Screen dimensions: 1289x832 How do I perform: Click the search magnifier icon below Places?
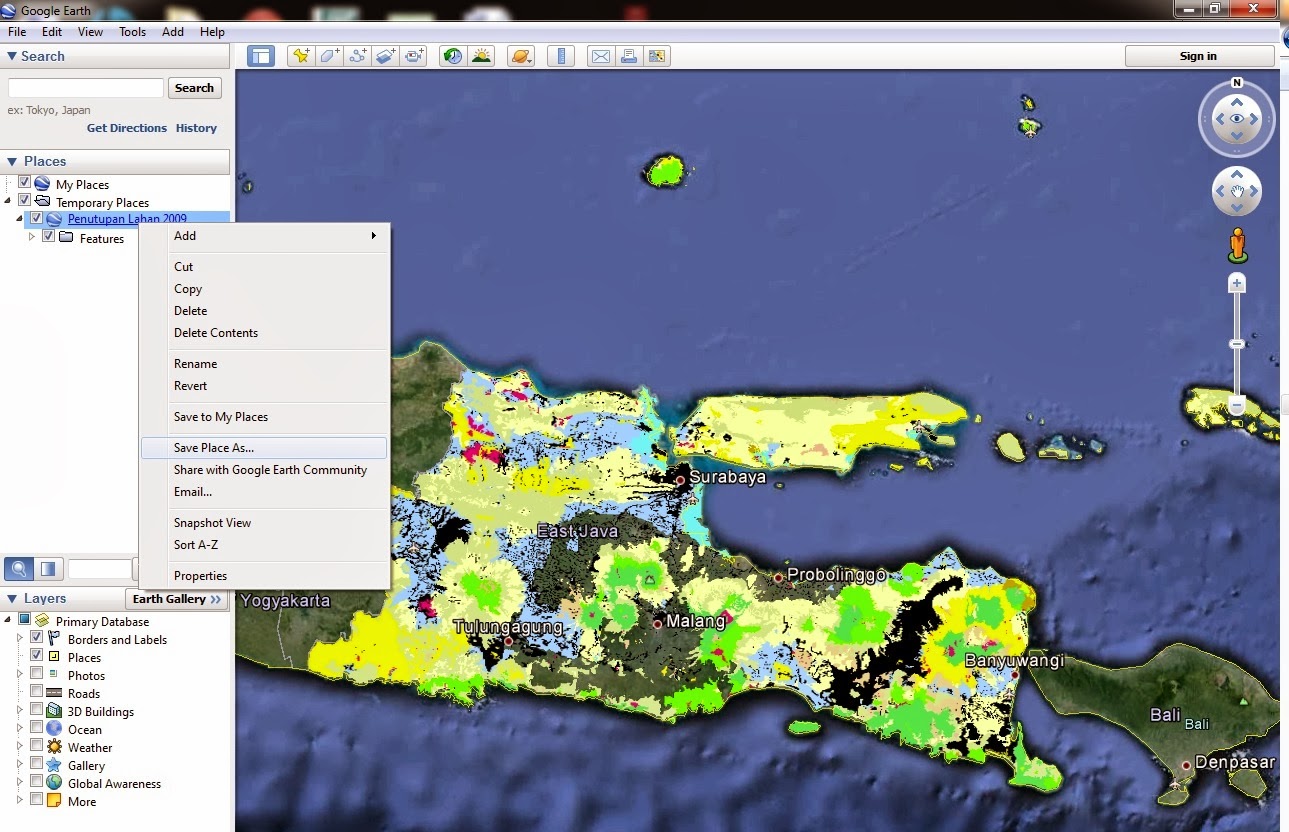[x=18, y=569]
